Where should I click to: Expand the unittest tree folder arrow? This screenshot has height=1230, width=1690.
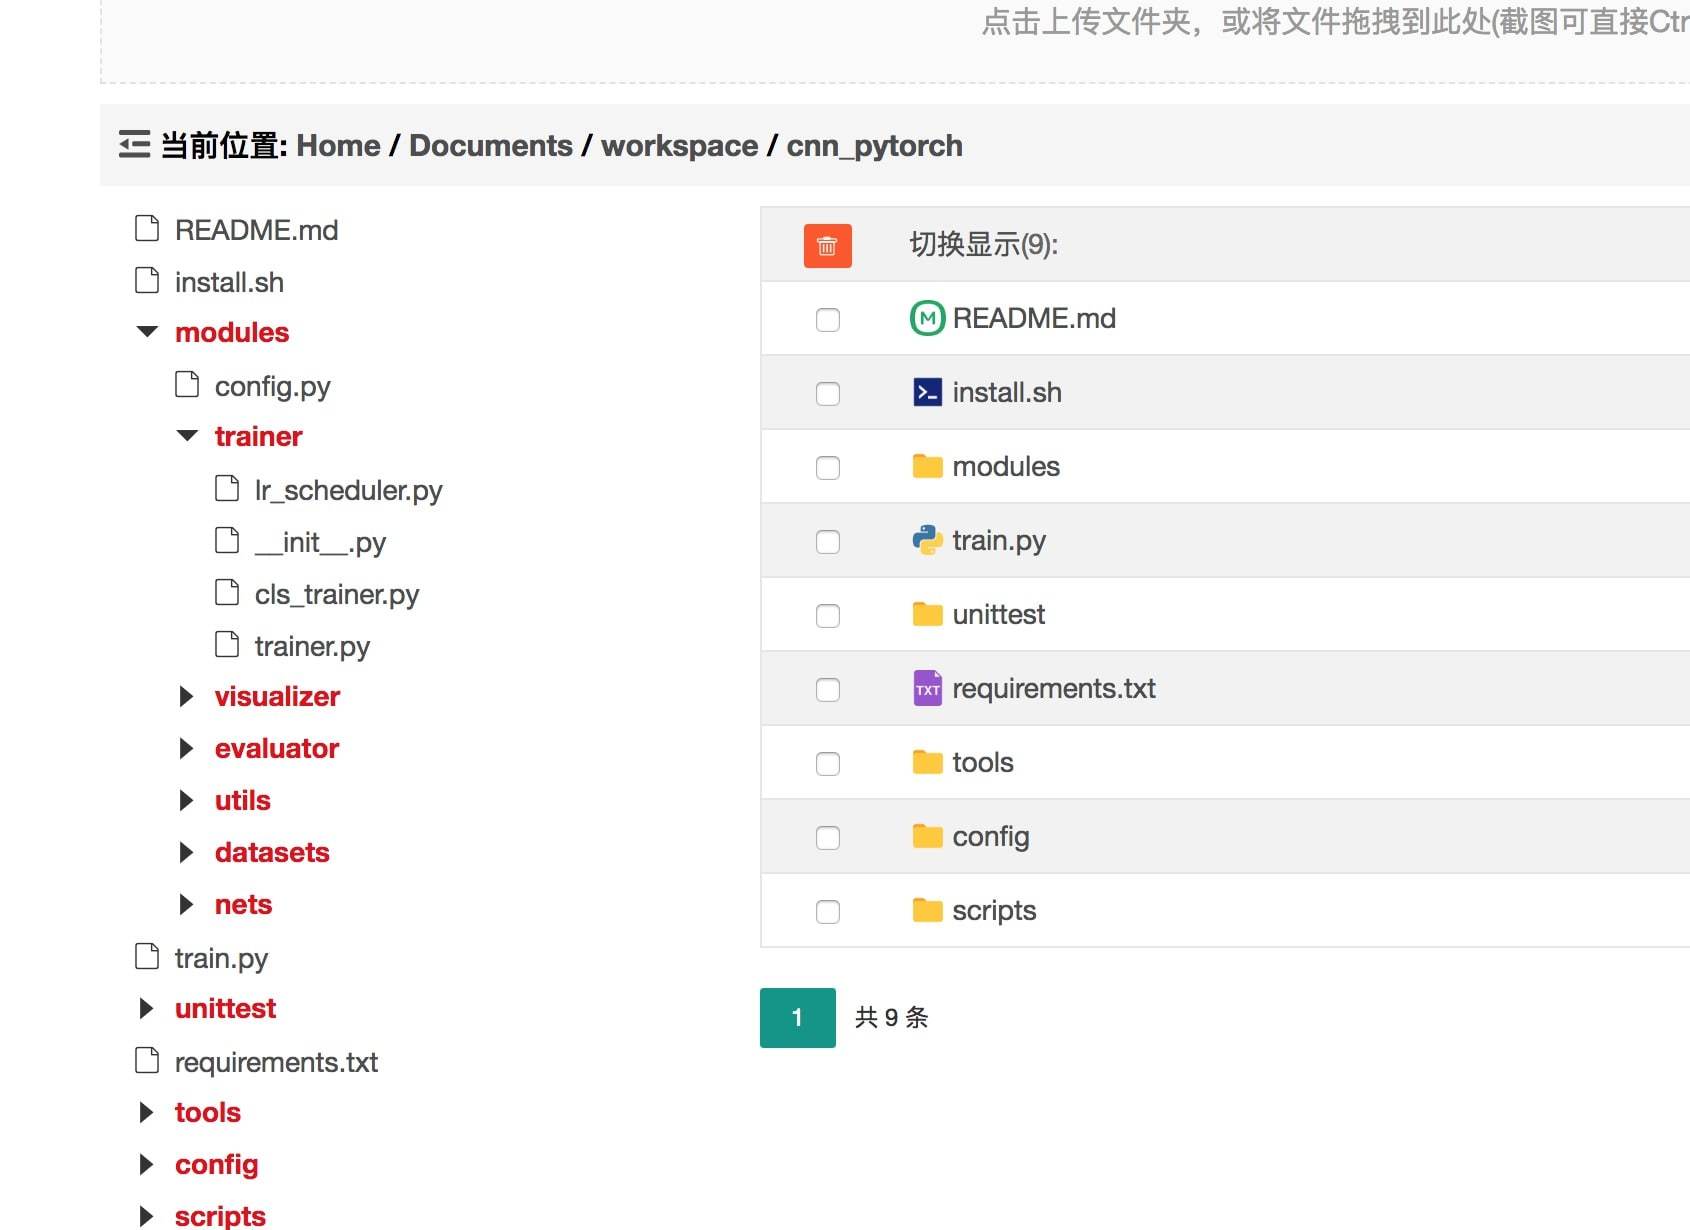coord(146,1008)
